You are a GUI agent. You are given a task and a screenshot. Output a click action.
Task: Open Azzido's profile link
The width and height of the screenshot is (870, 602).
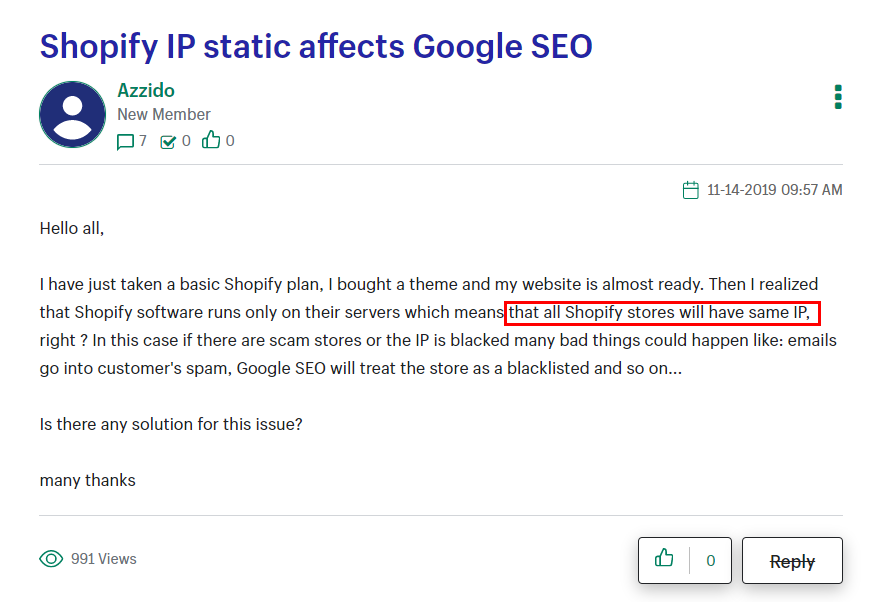point(145,90)
